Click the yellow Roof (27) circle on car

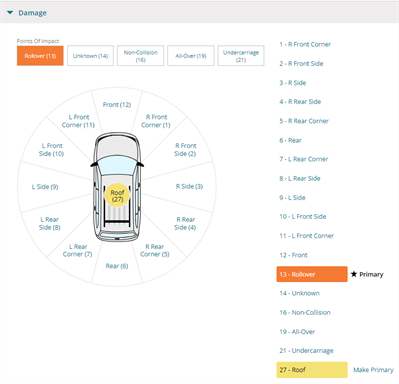point(117,195)
